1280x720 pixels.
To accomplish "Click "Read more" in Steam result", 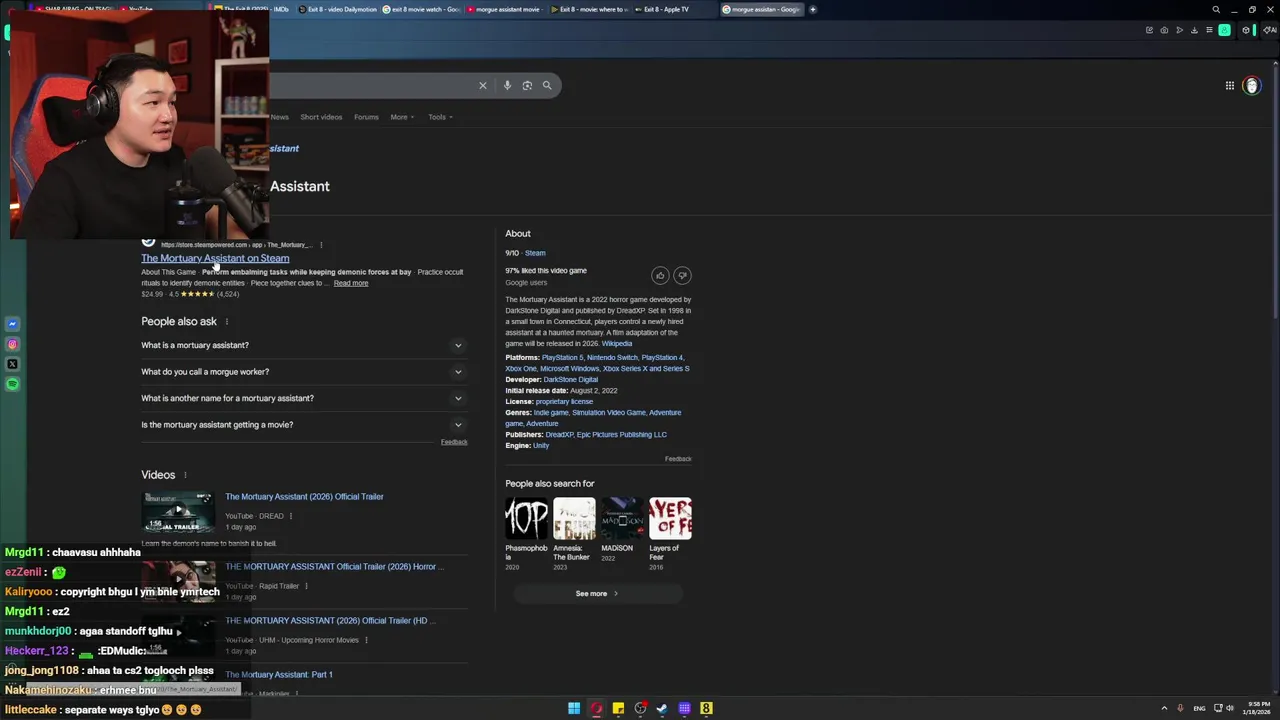I will click(351, 283).
